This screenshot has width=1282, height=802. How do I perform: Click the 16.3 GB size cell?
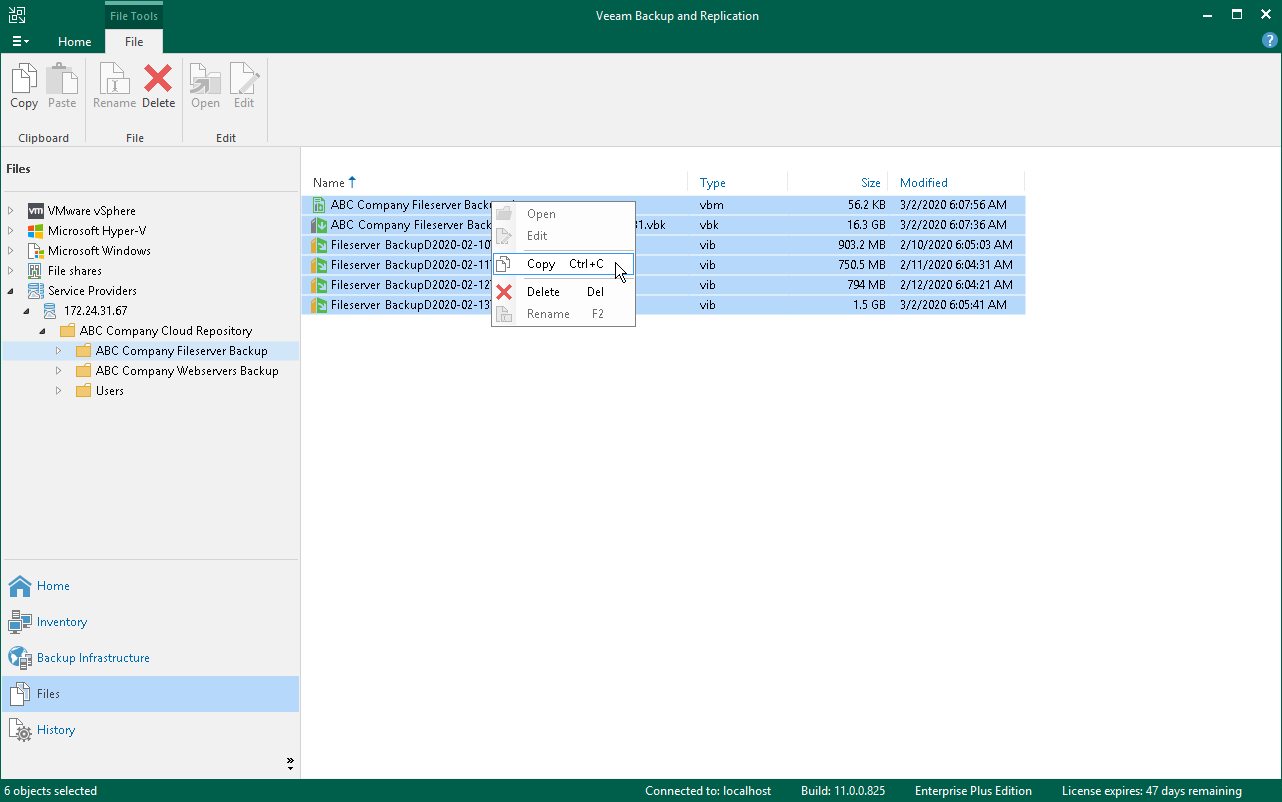click(x=865, y=225)
